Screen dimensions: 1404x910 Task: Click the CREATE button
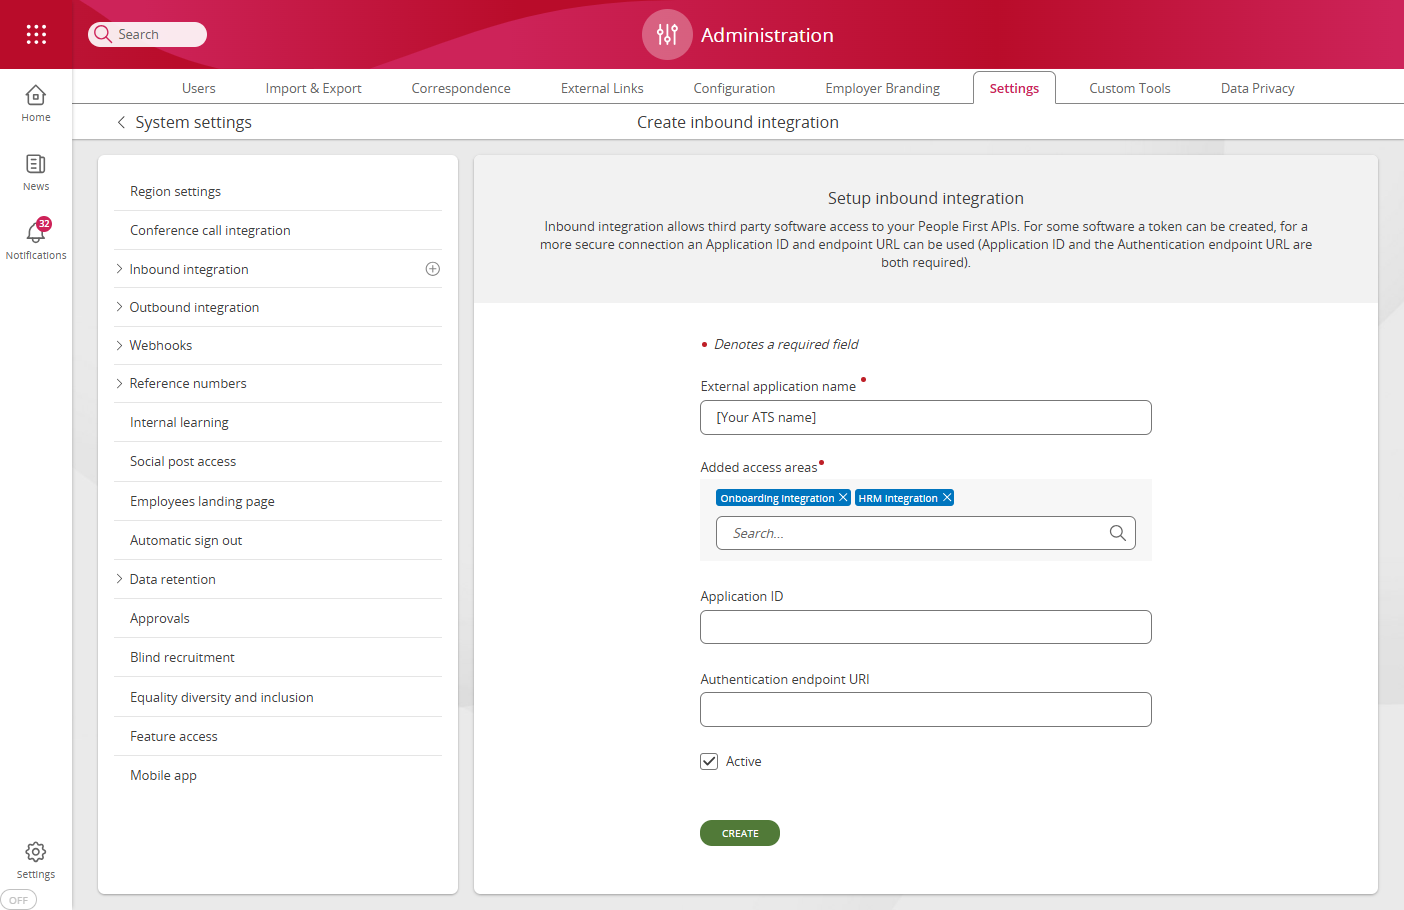[740, 833]
